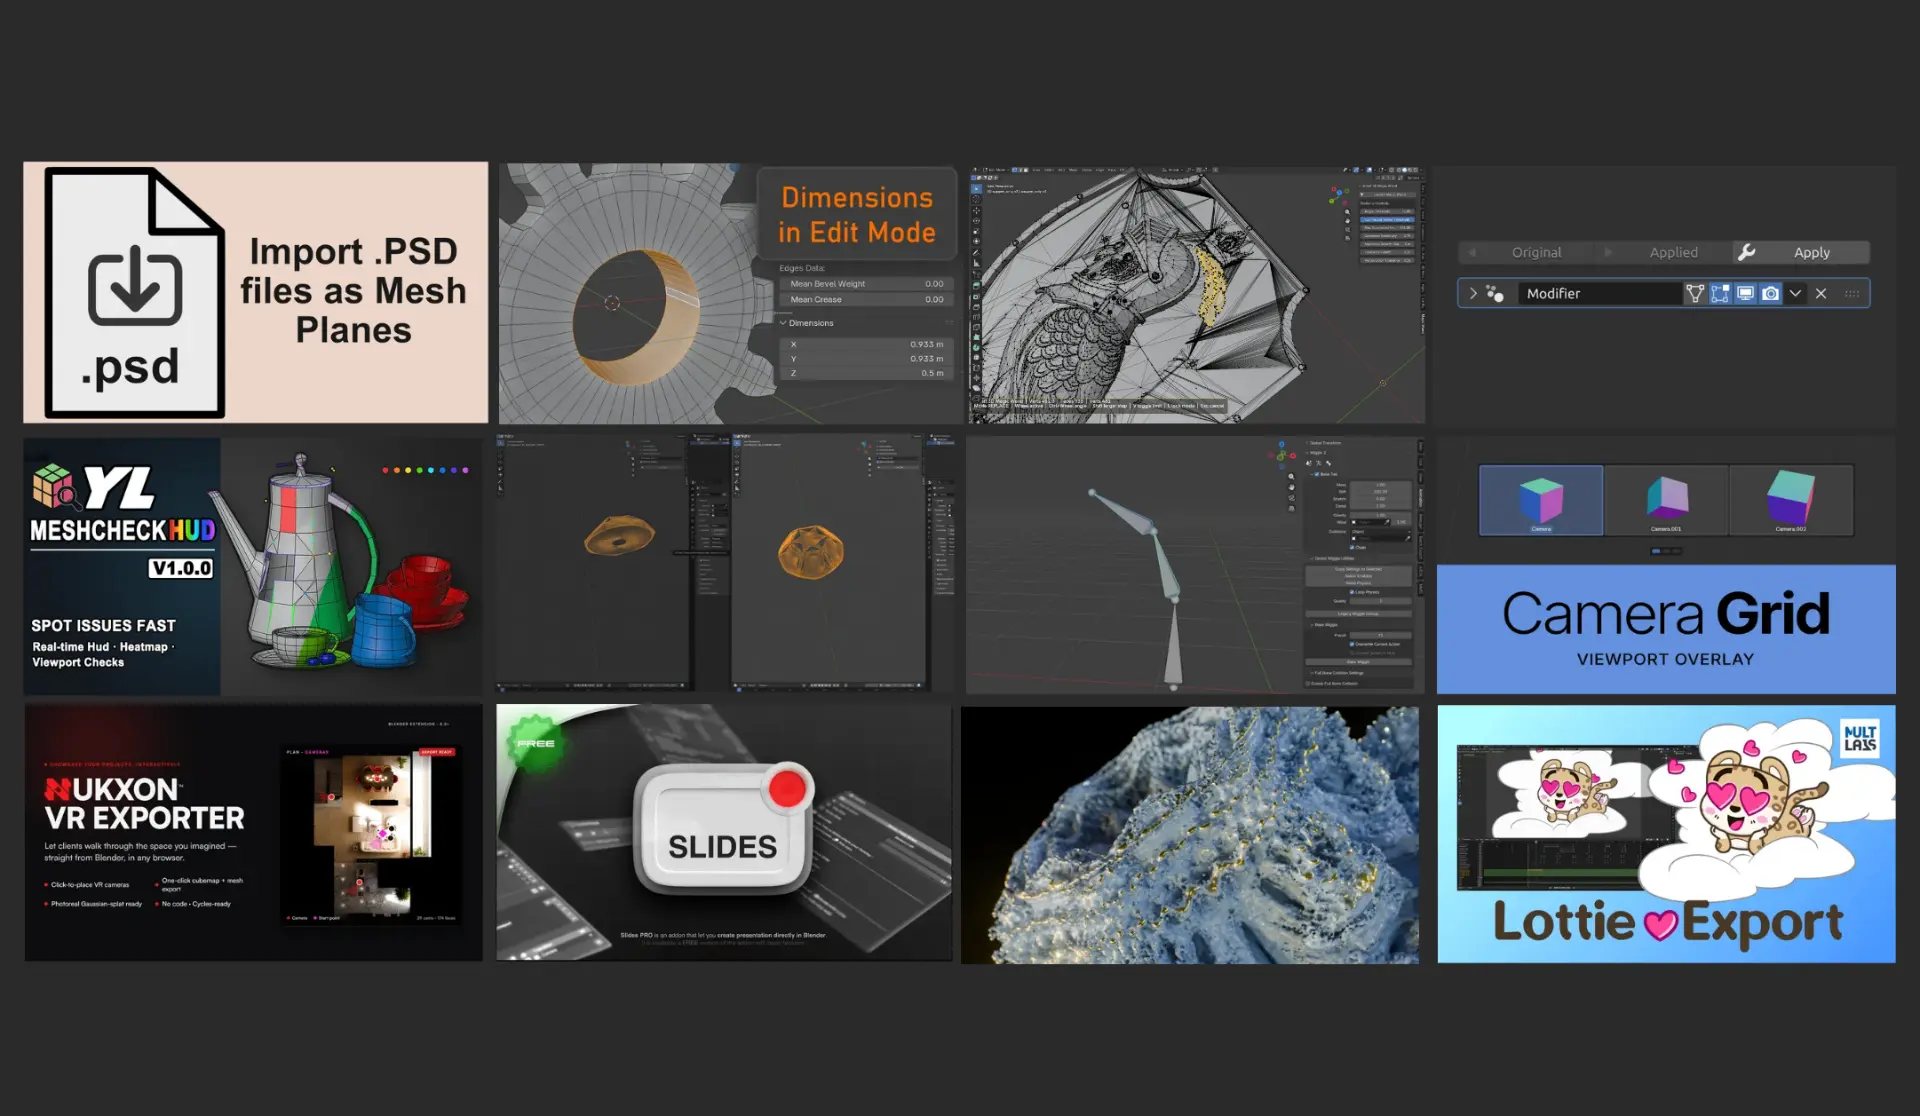Toggle modifier show in edit mode icon

(x=1720, y=293)
